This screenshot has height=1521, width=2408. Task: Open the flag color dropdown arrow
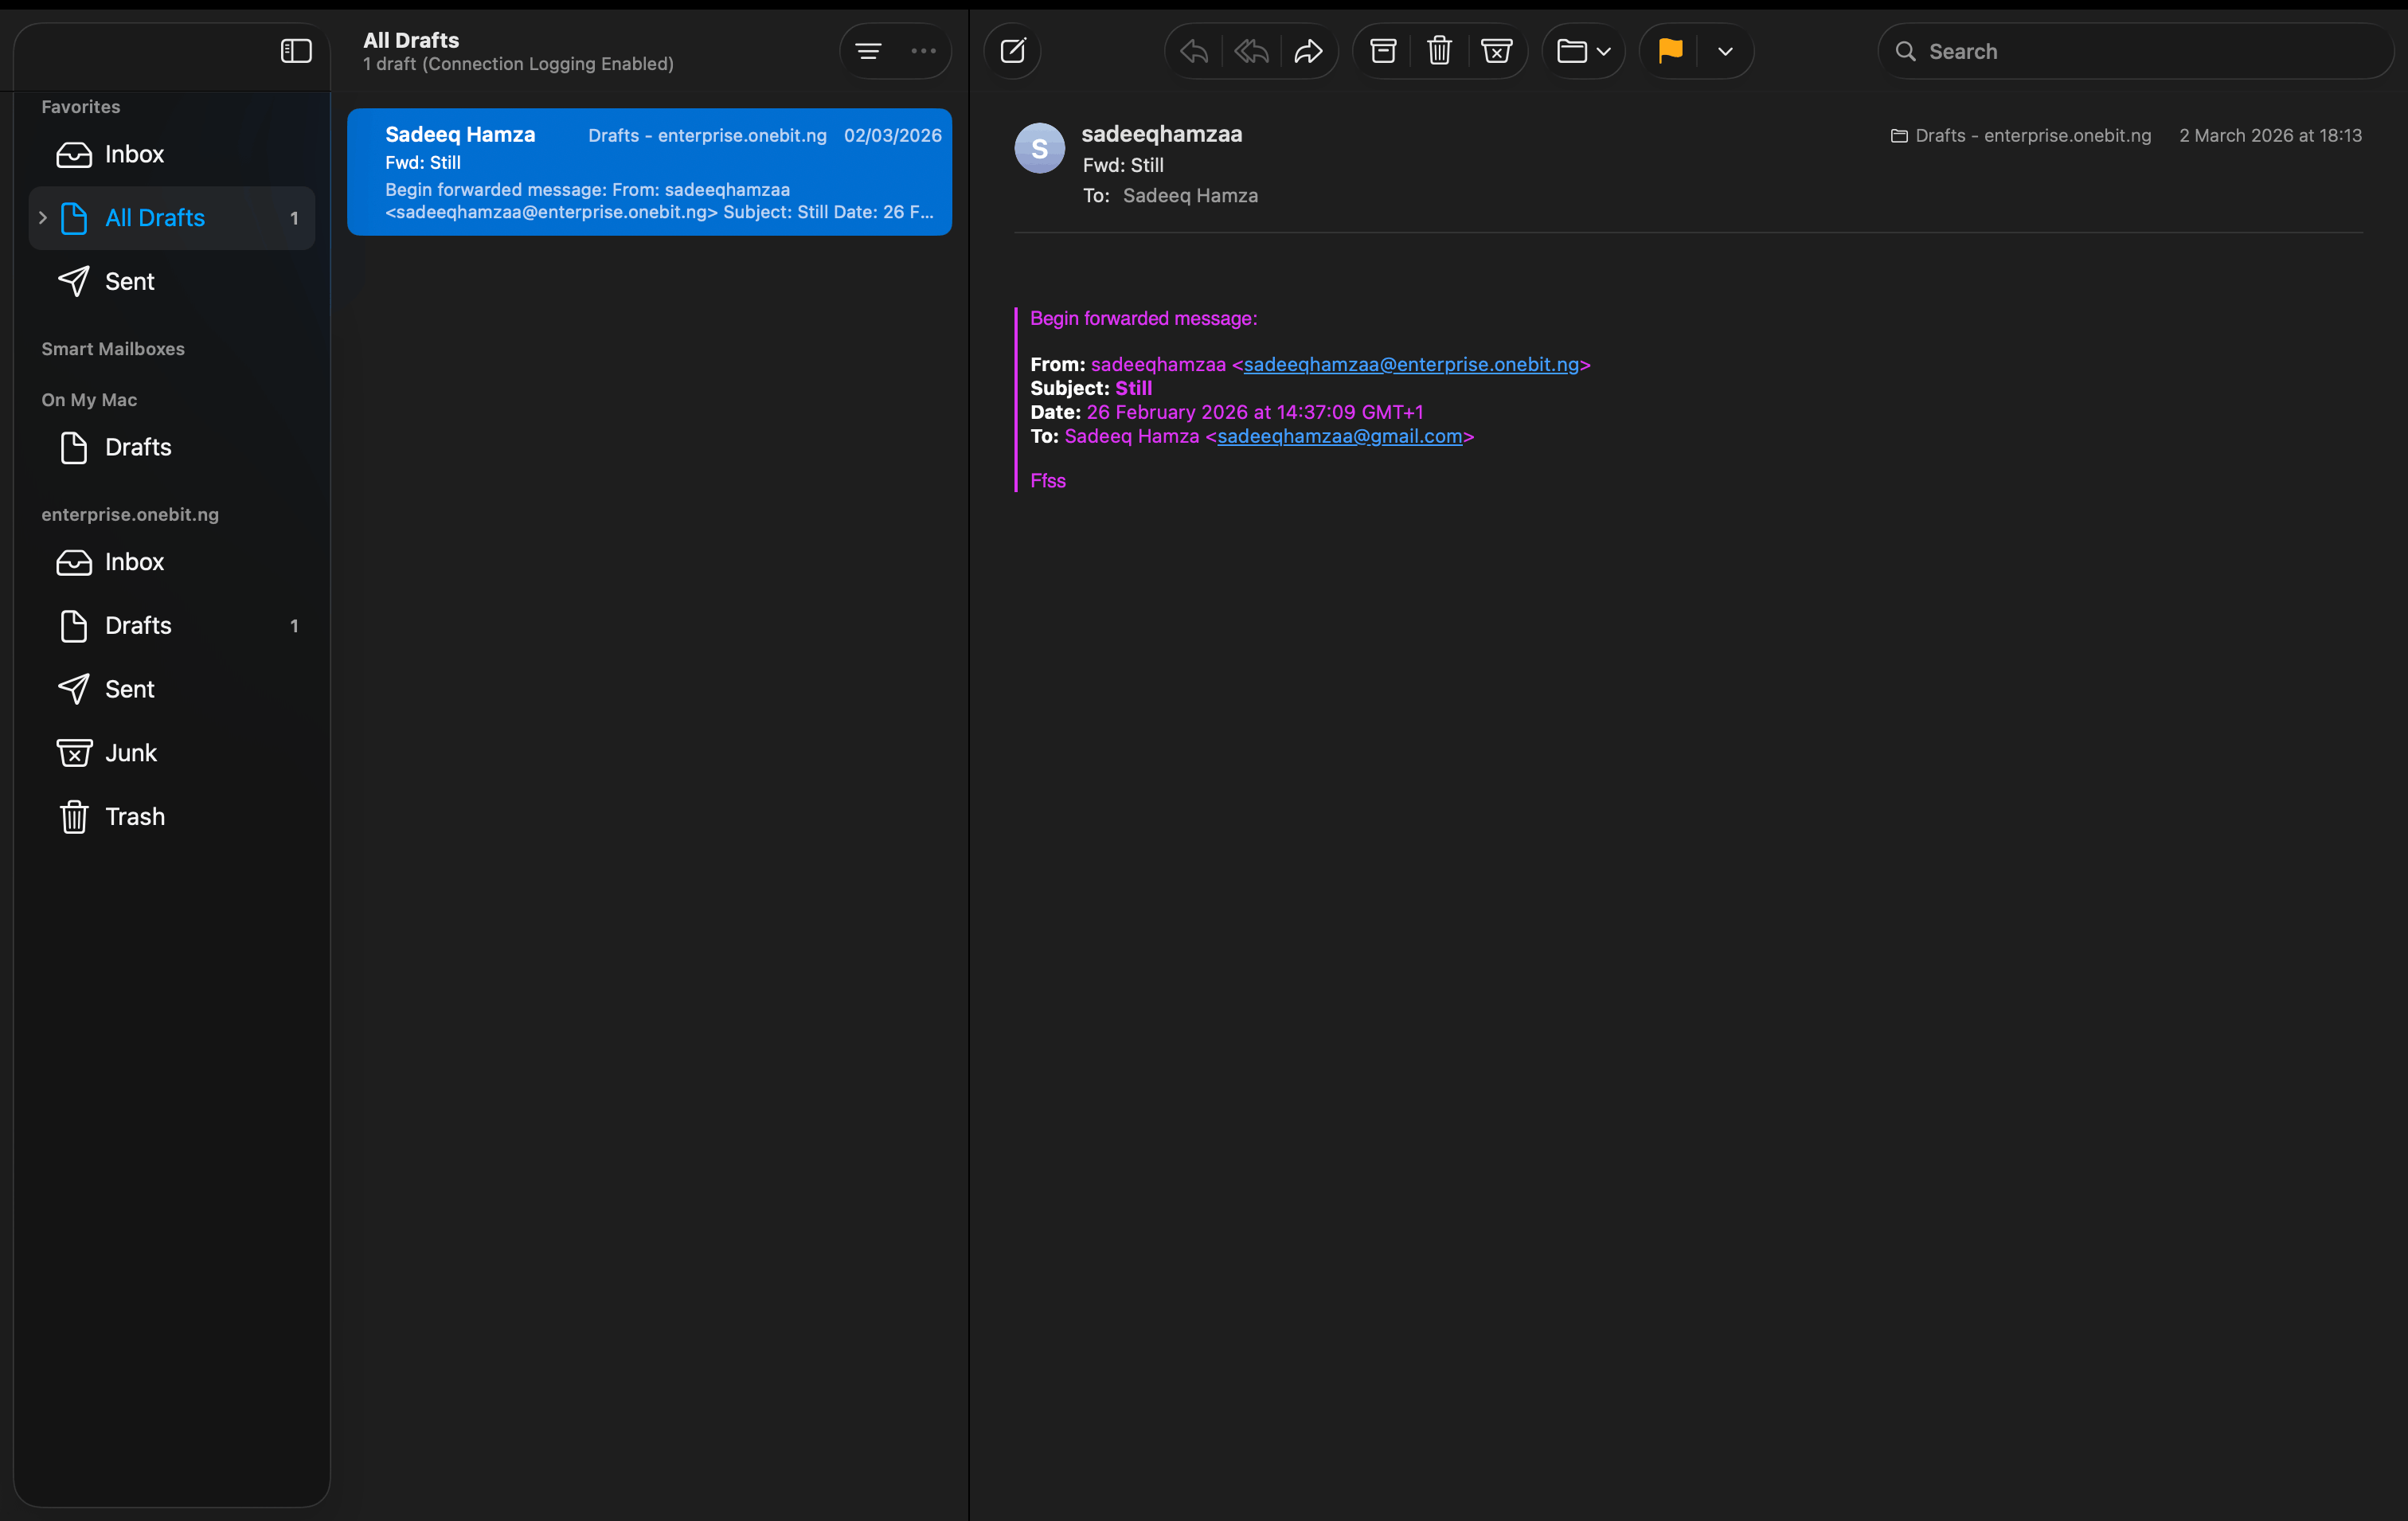(1725, 51)
